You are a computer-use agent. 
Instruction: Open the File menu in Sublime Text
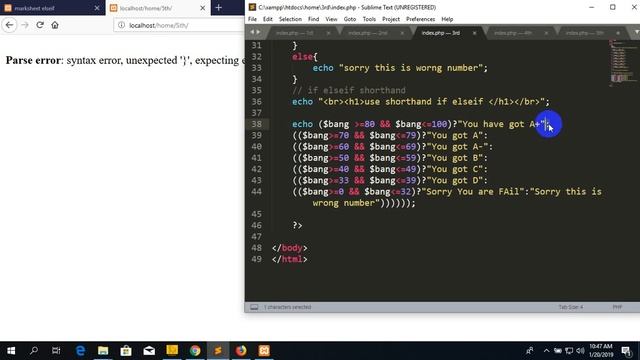252,19
